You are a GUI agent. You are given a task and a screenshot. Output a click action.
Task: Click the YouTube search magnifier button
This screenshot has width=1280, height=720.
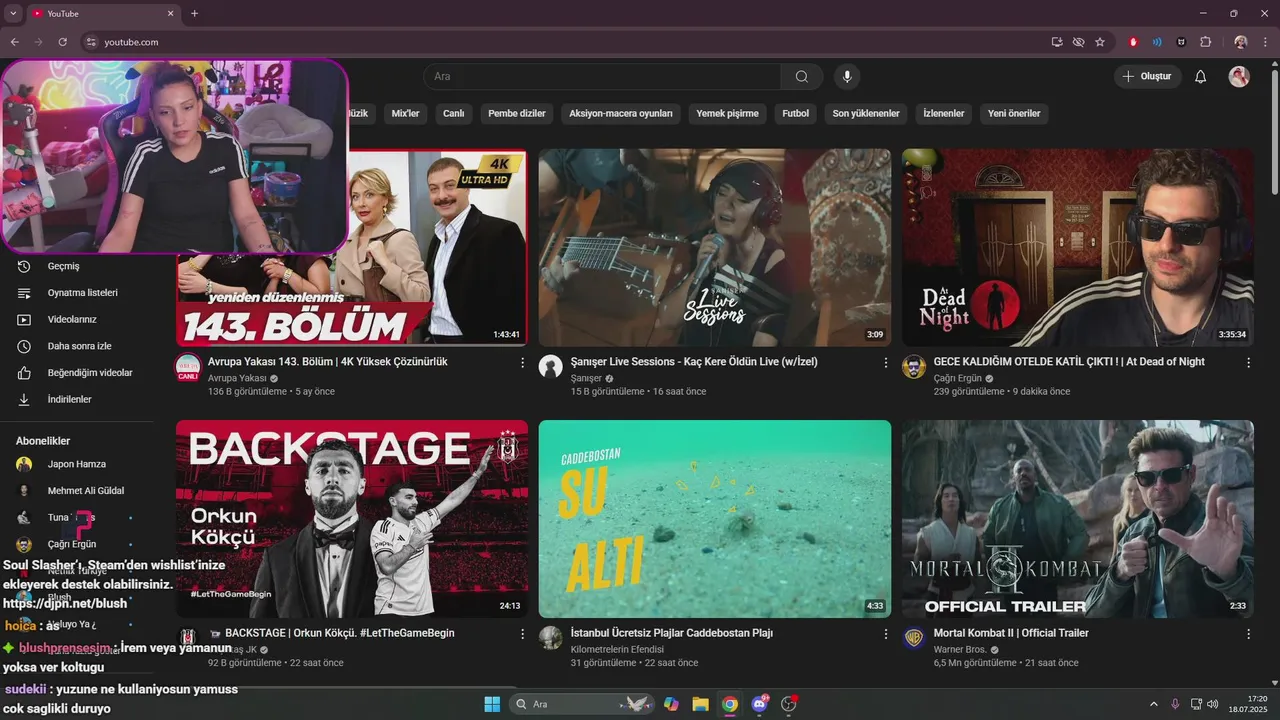point(802,77)
